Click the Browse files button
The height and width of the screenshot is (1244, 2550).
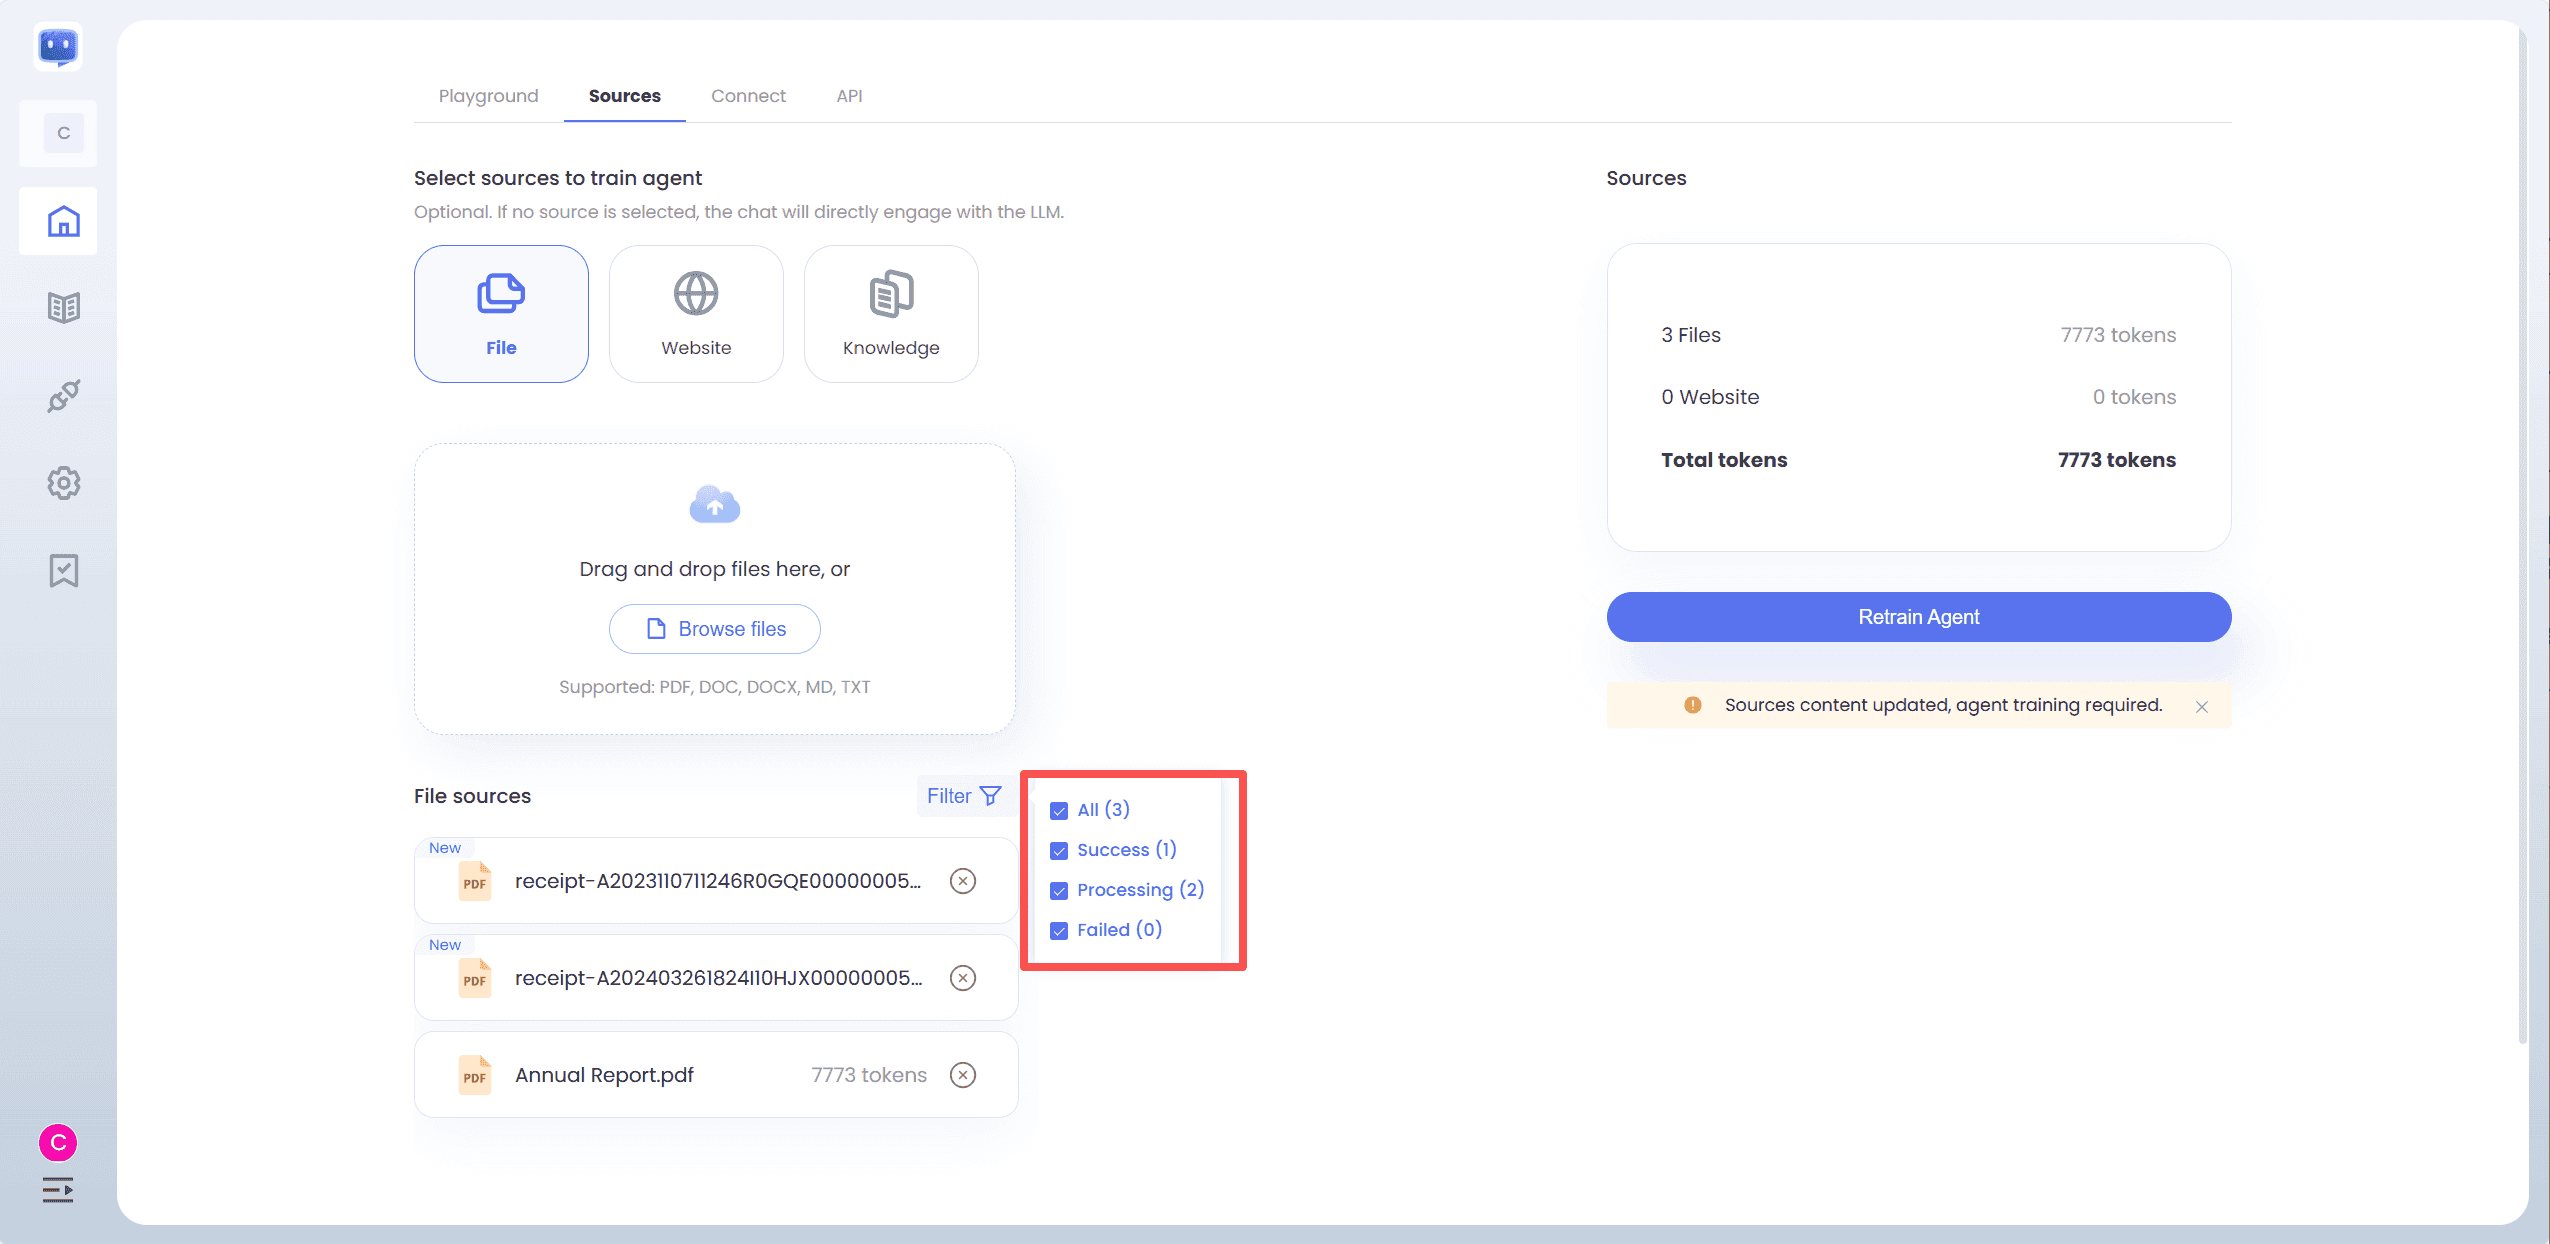tap(714, 629)
